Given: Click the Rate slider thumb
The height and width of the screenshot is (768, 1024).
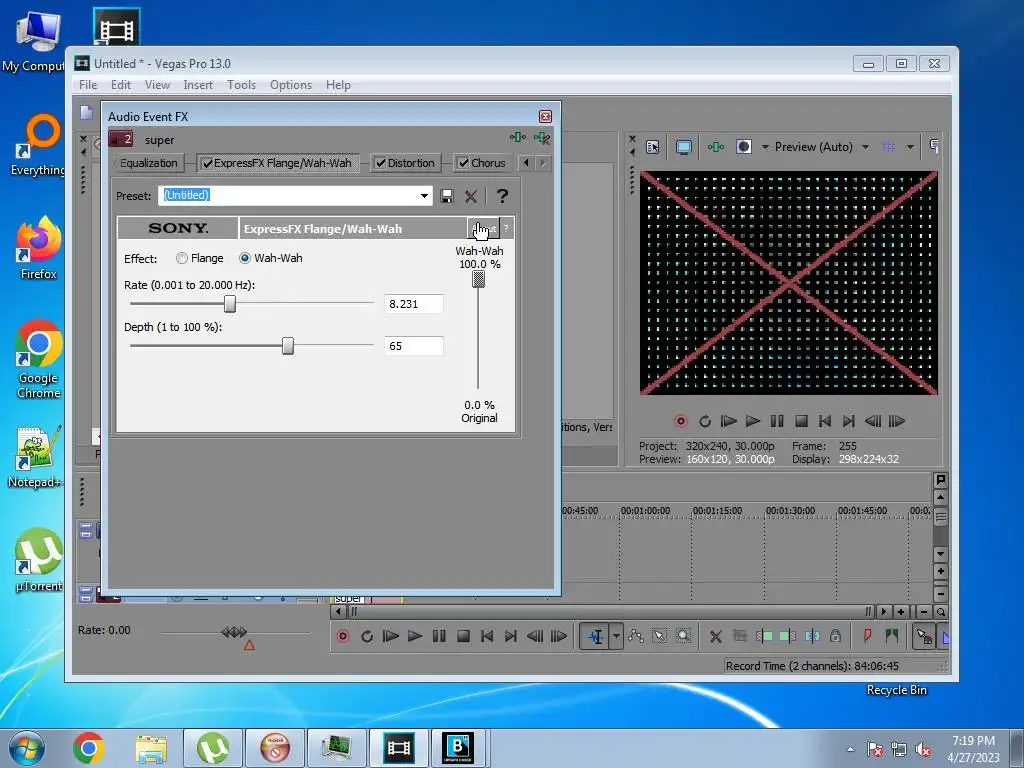Looking at the screenshot, I should coord(230,304).
